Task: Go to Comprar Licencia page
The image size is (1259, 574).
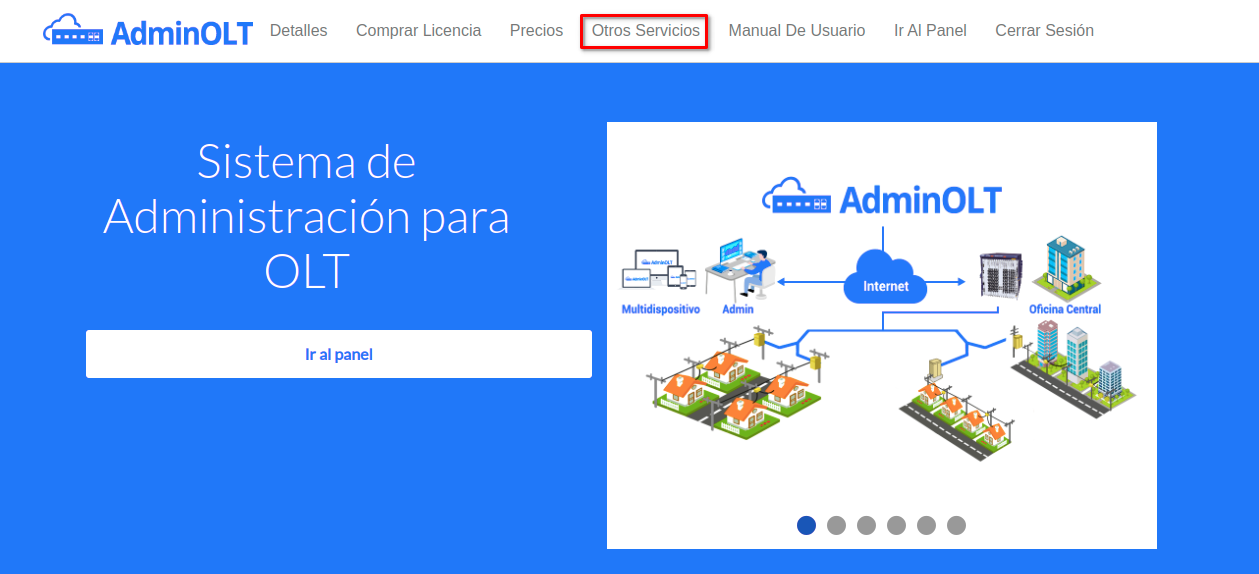Action: [418, 31]
